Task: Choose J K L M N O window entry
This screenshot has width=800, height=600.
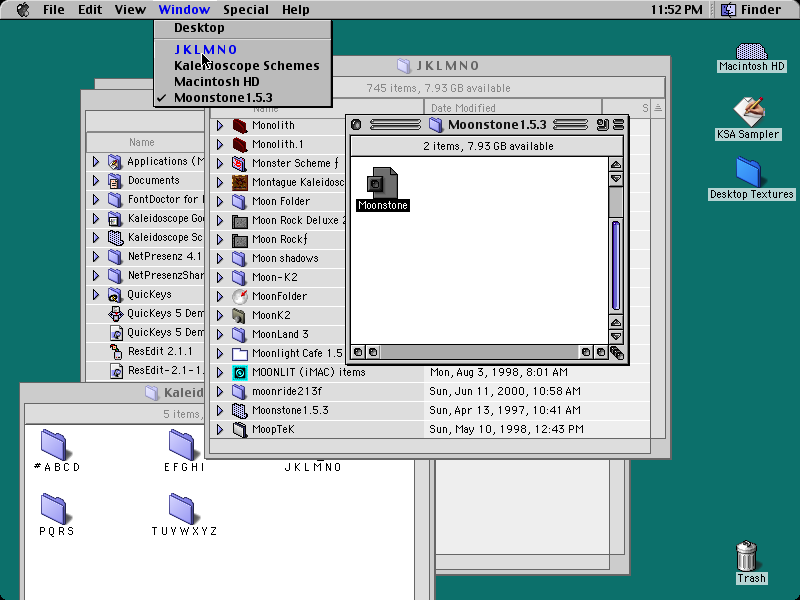Action: [x=243, y=49]
